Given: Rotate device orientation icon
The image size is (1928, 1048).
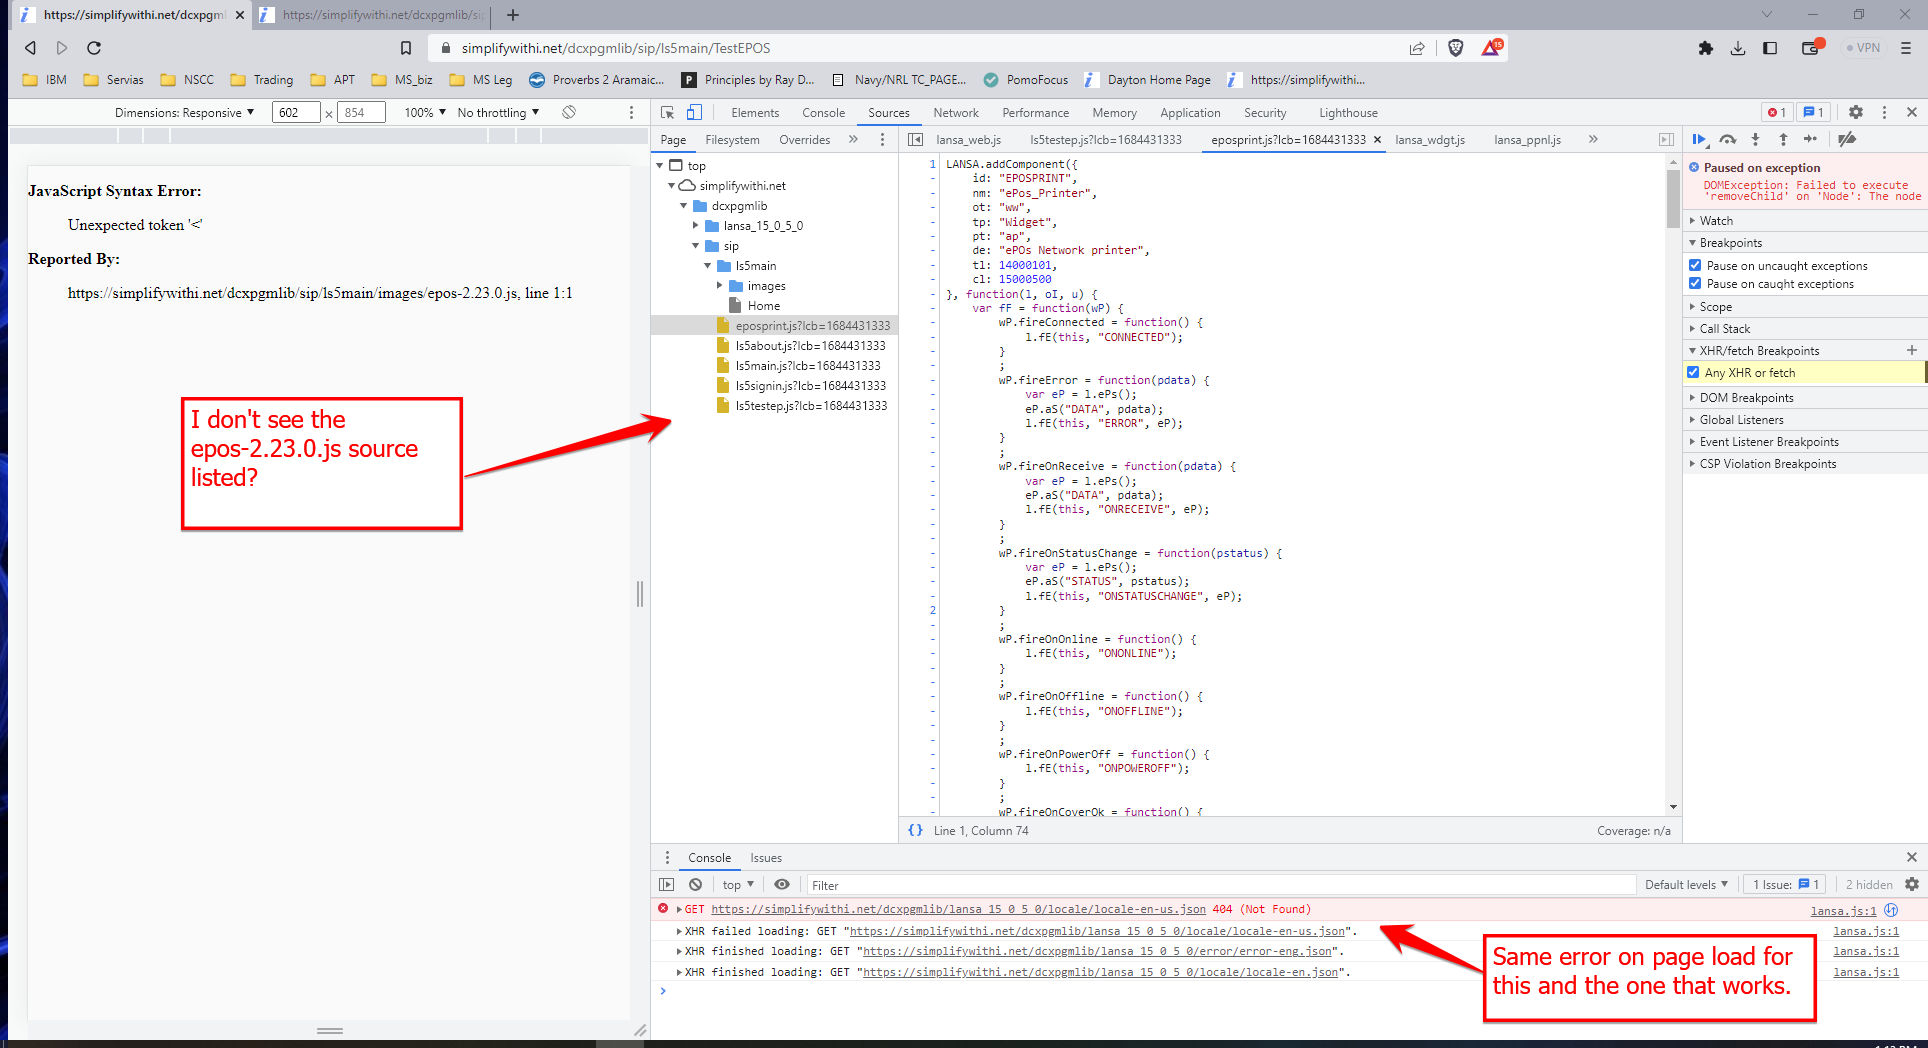Looking at the screenshot, I should pos(569,112).
